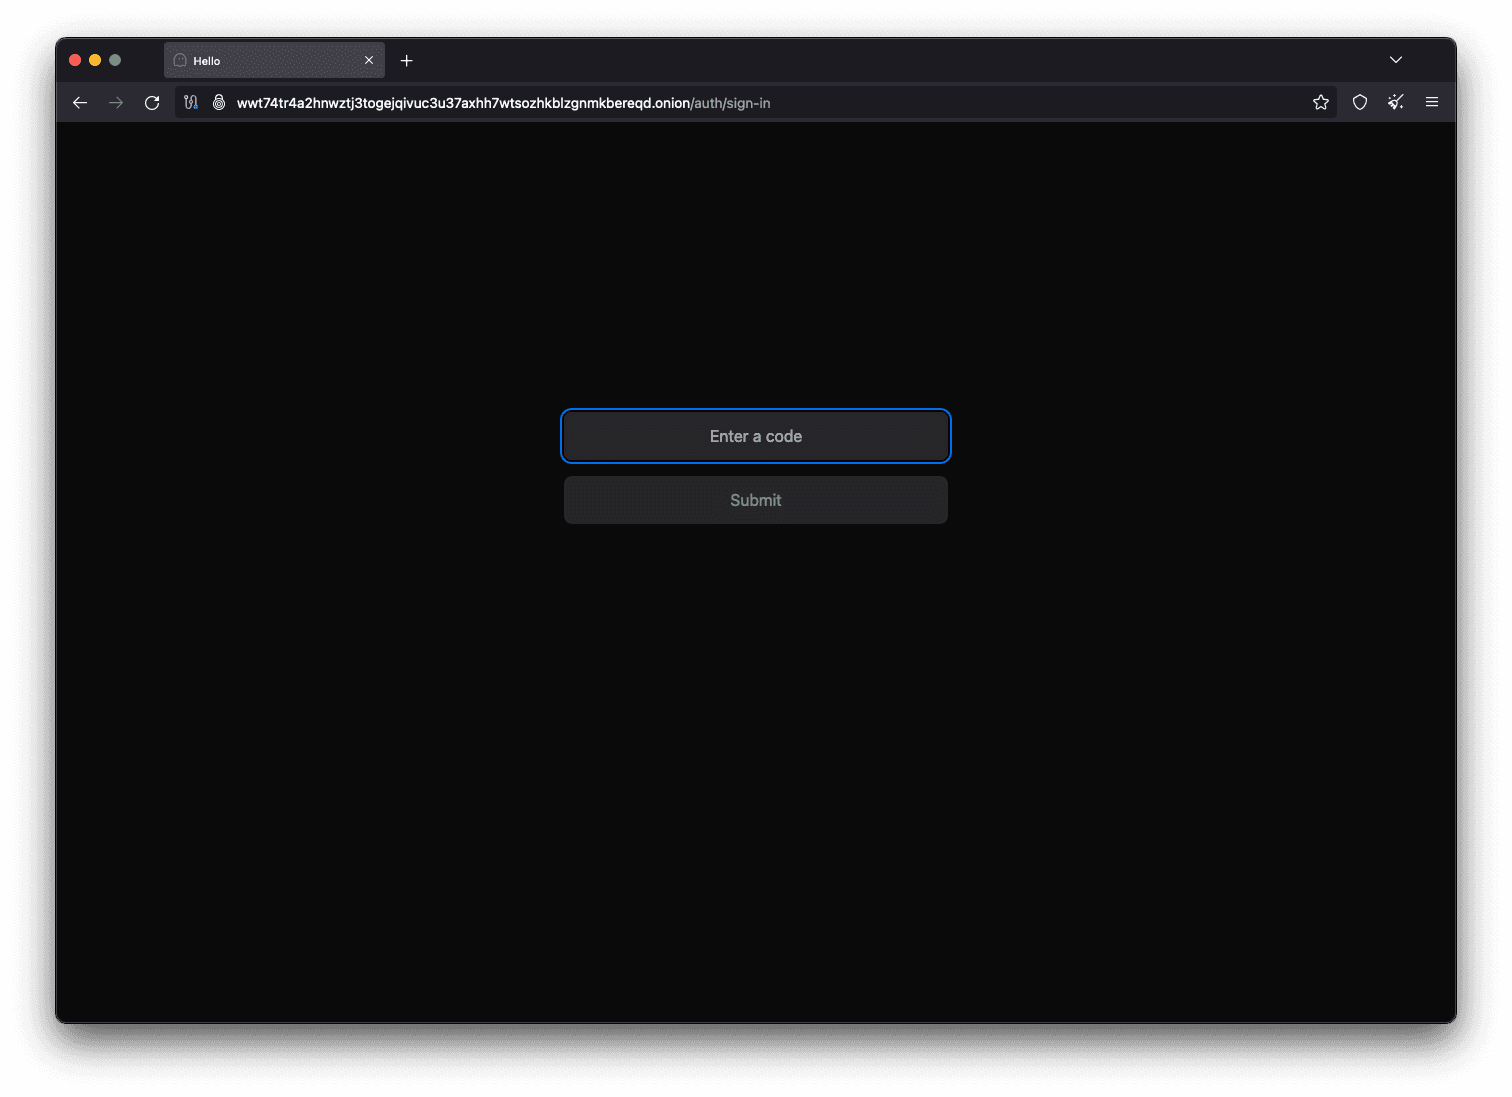
Task: Click the New Identity broom icon
Action: click(x=1396, y=103)
